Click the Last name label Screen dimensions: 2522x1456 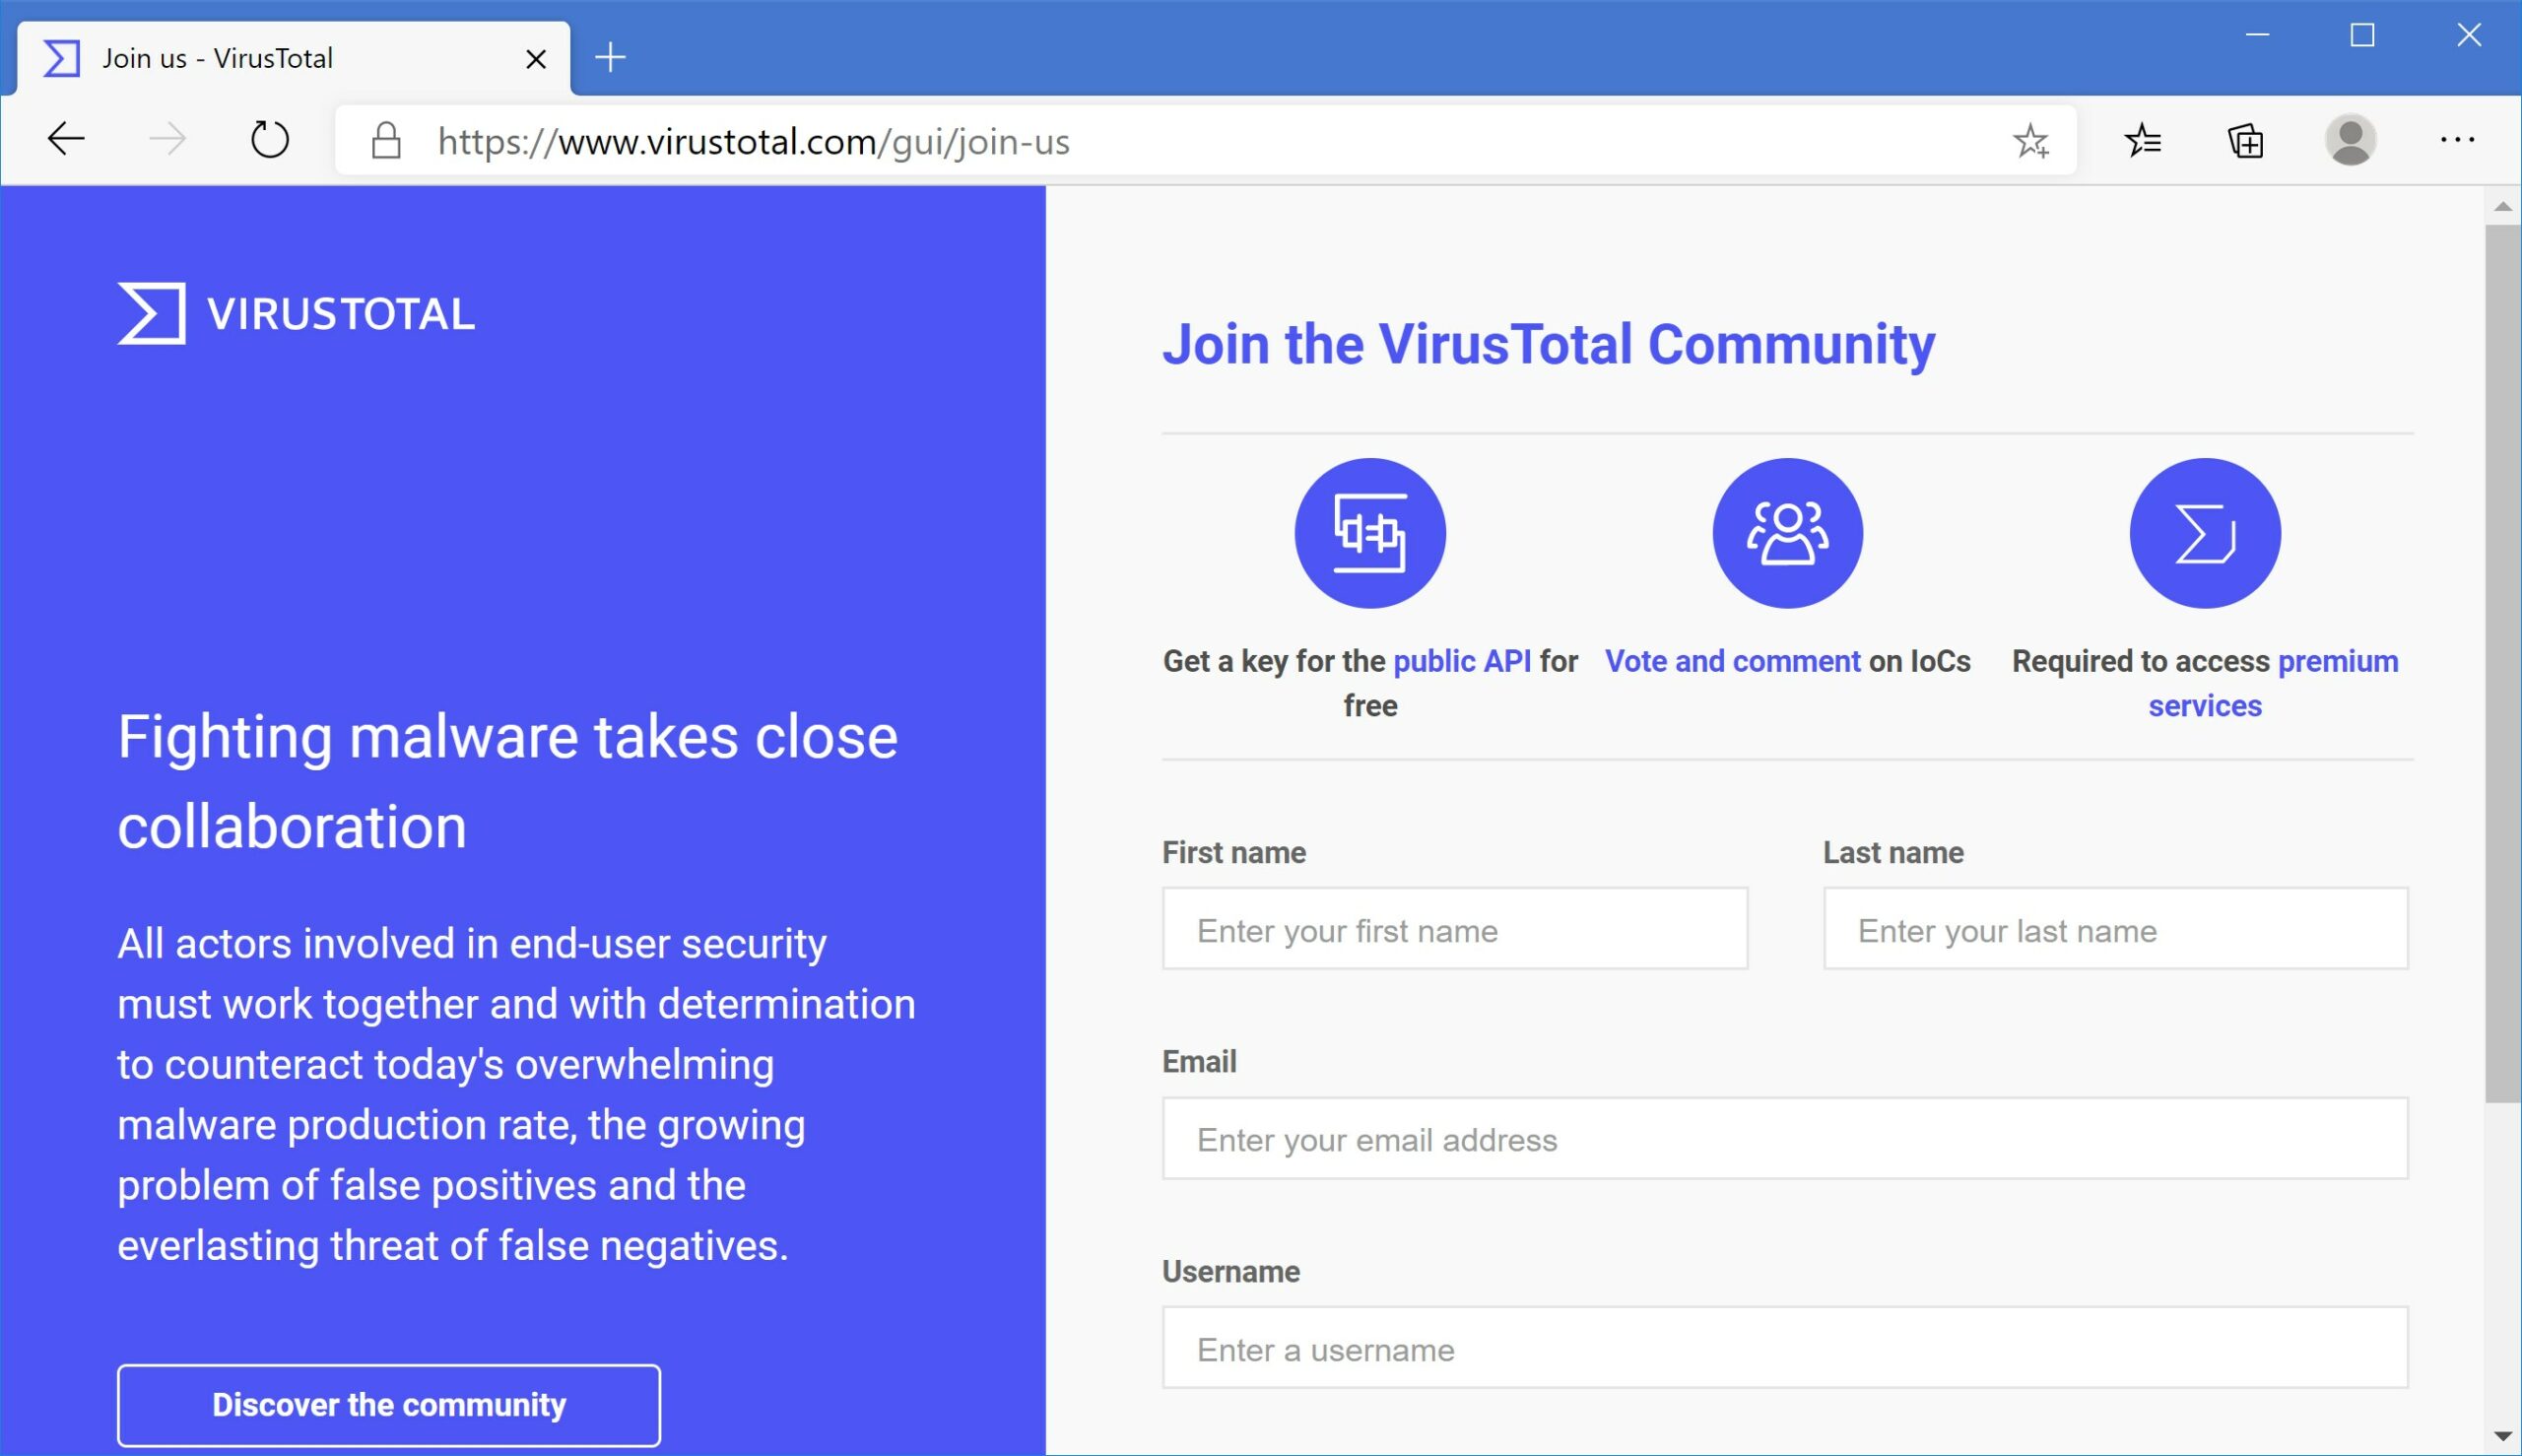click(1893, 852)
